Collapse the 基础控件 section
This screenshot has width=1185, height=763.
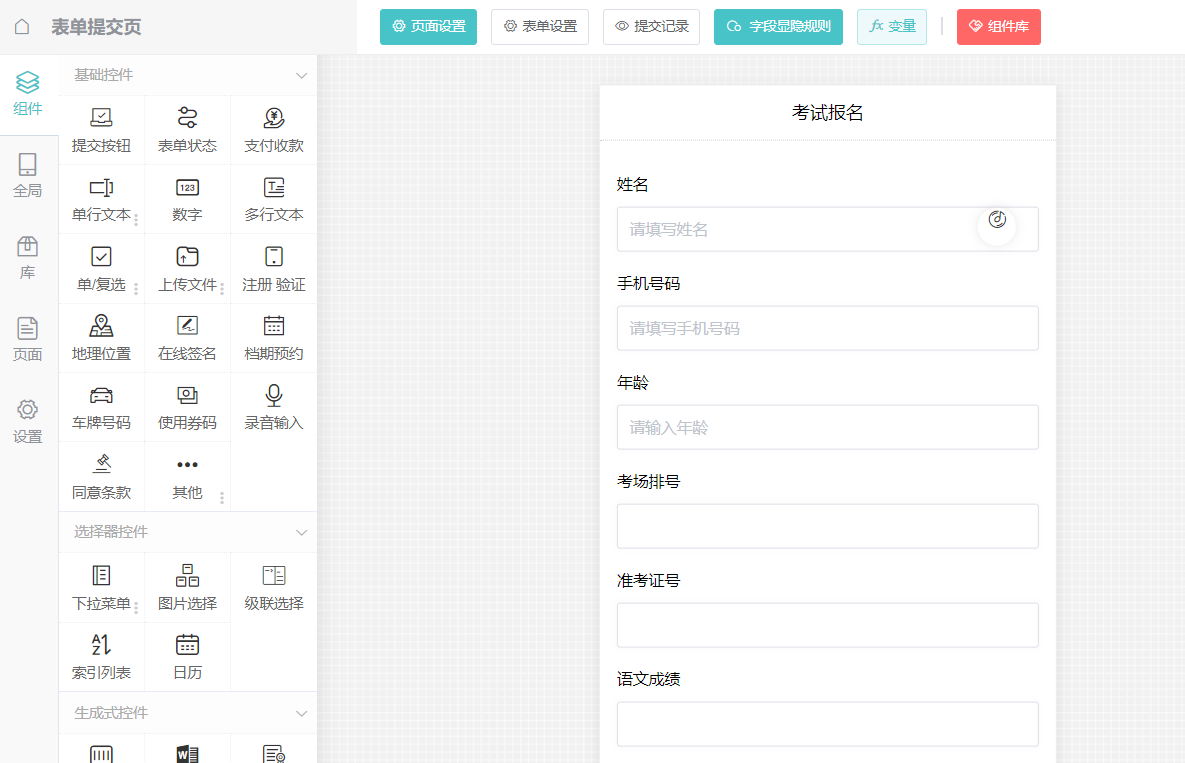tap(301, 76)
